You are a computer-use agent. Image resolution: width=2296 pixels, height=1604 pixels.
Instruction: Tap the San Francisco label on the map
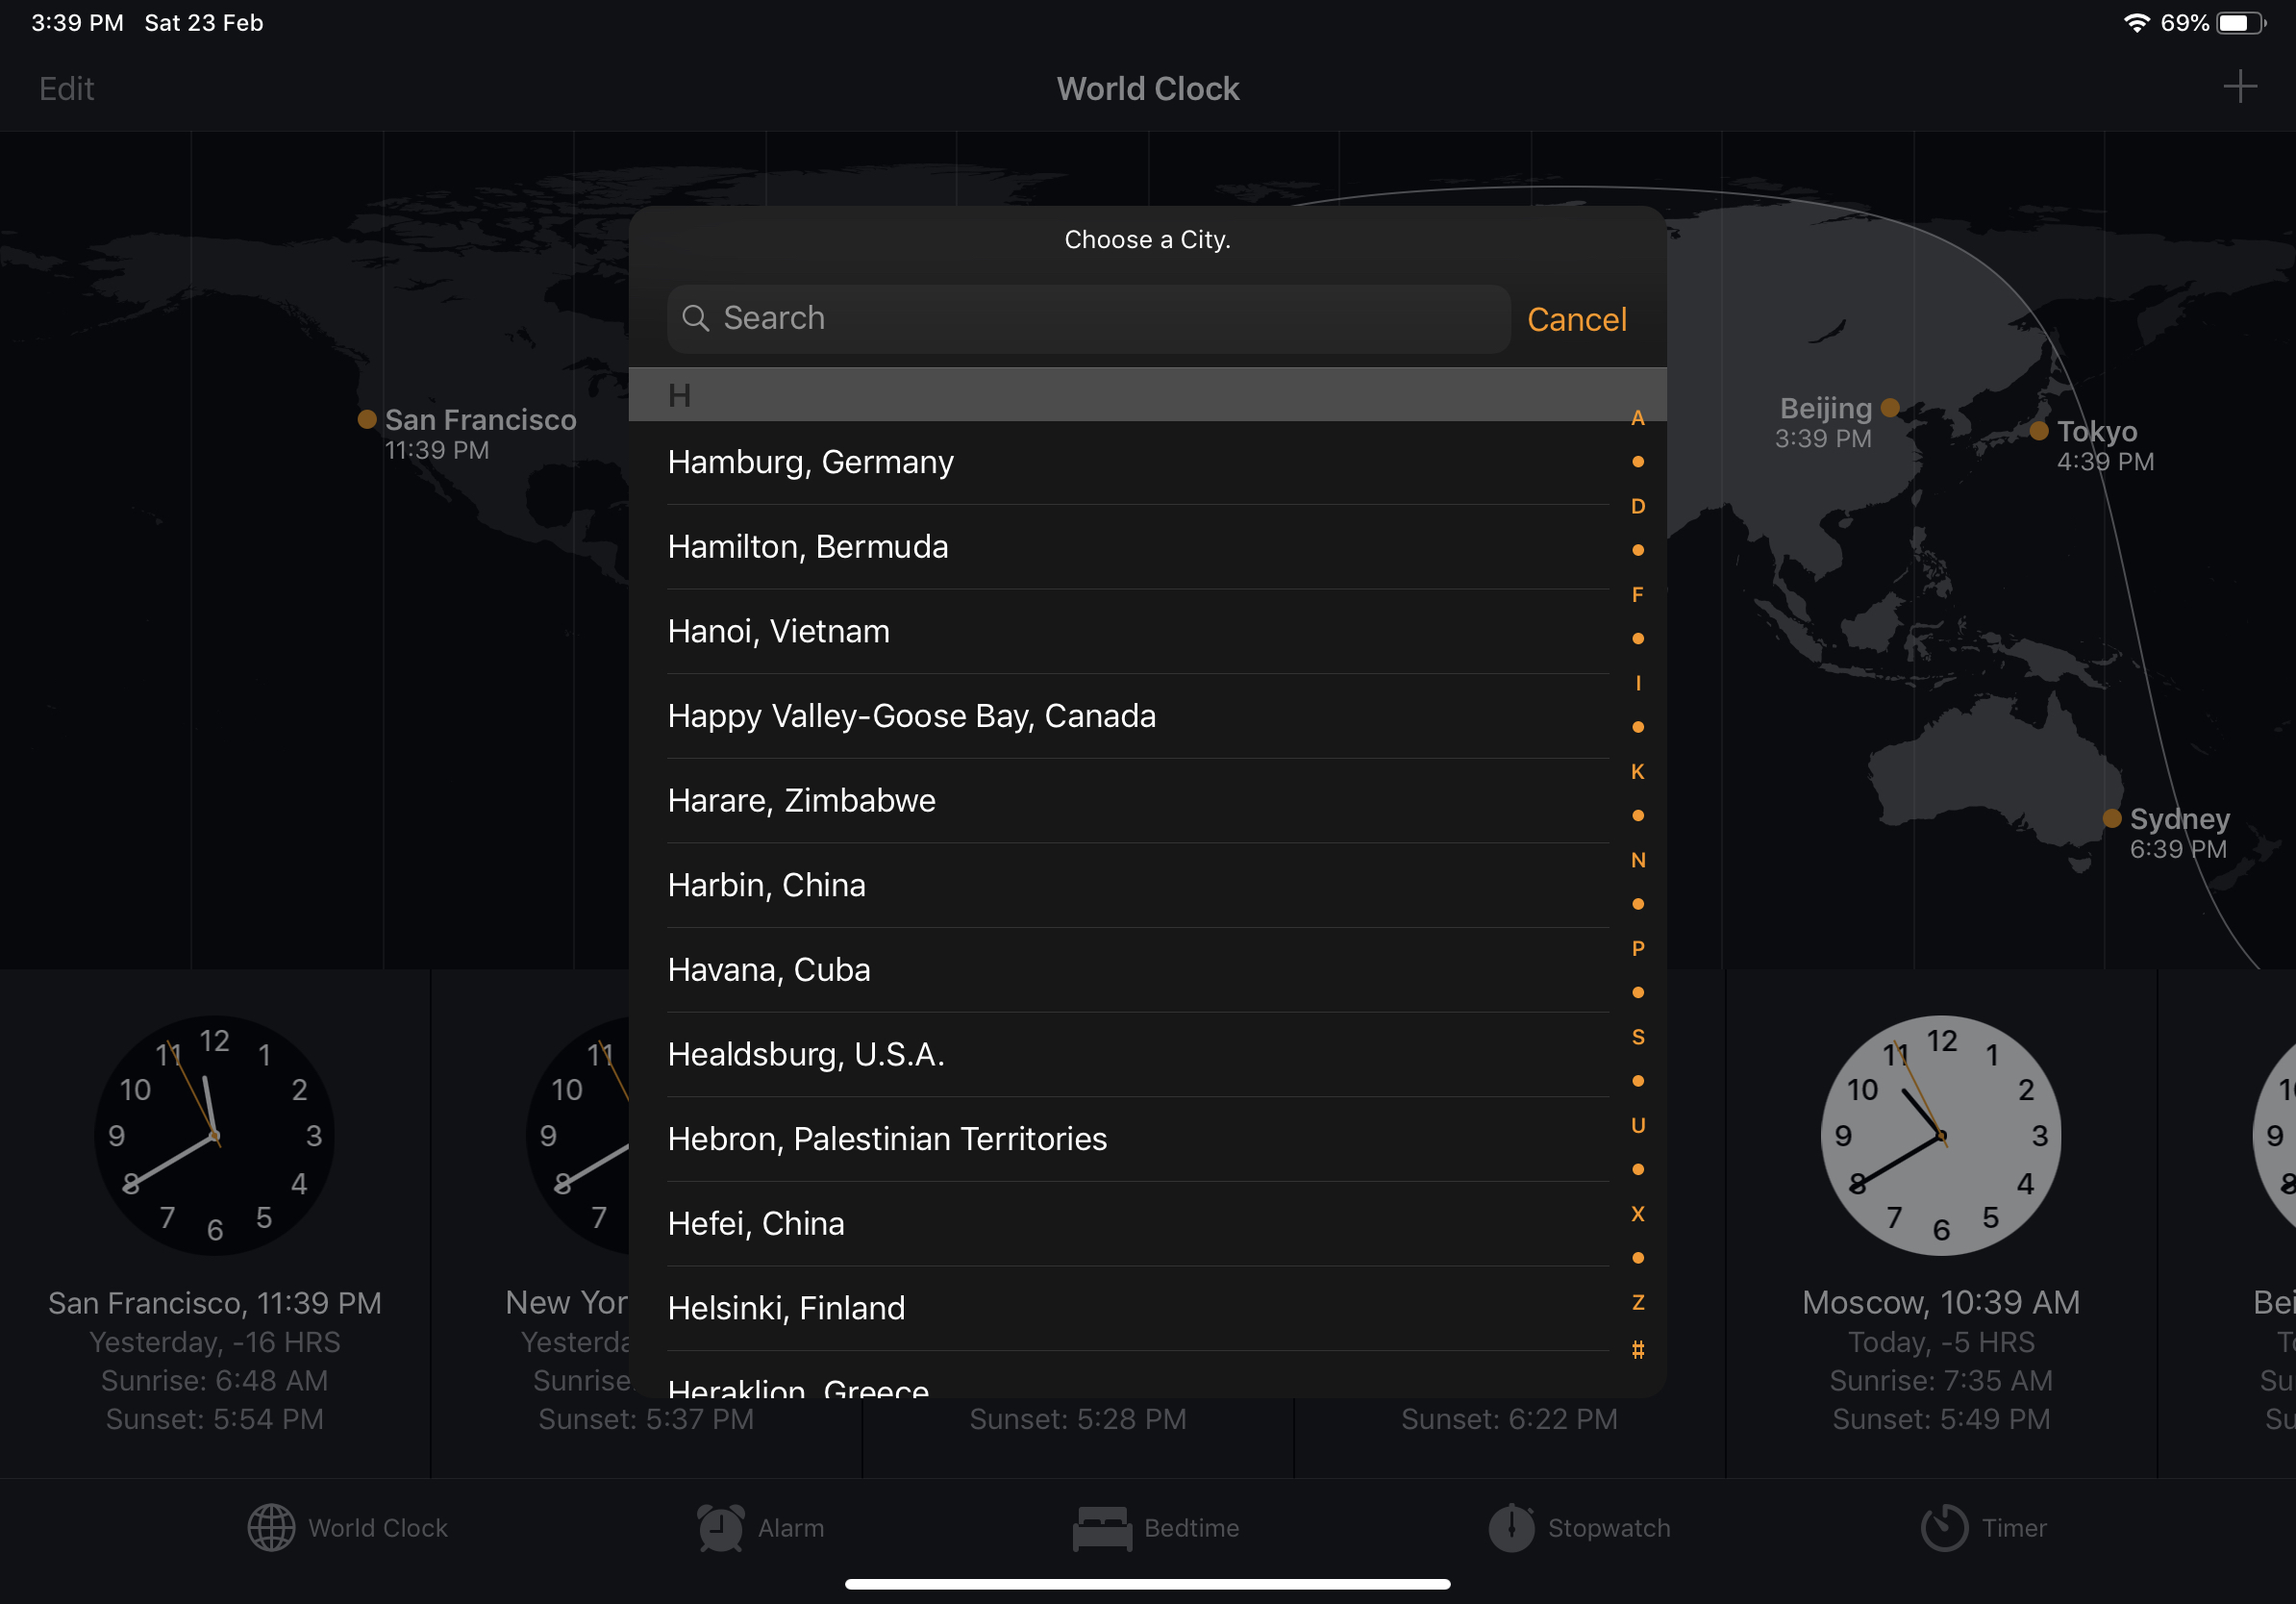480,419
